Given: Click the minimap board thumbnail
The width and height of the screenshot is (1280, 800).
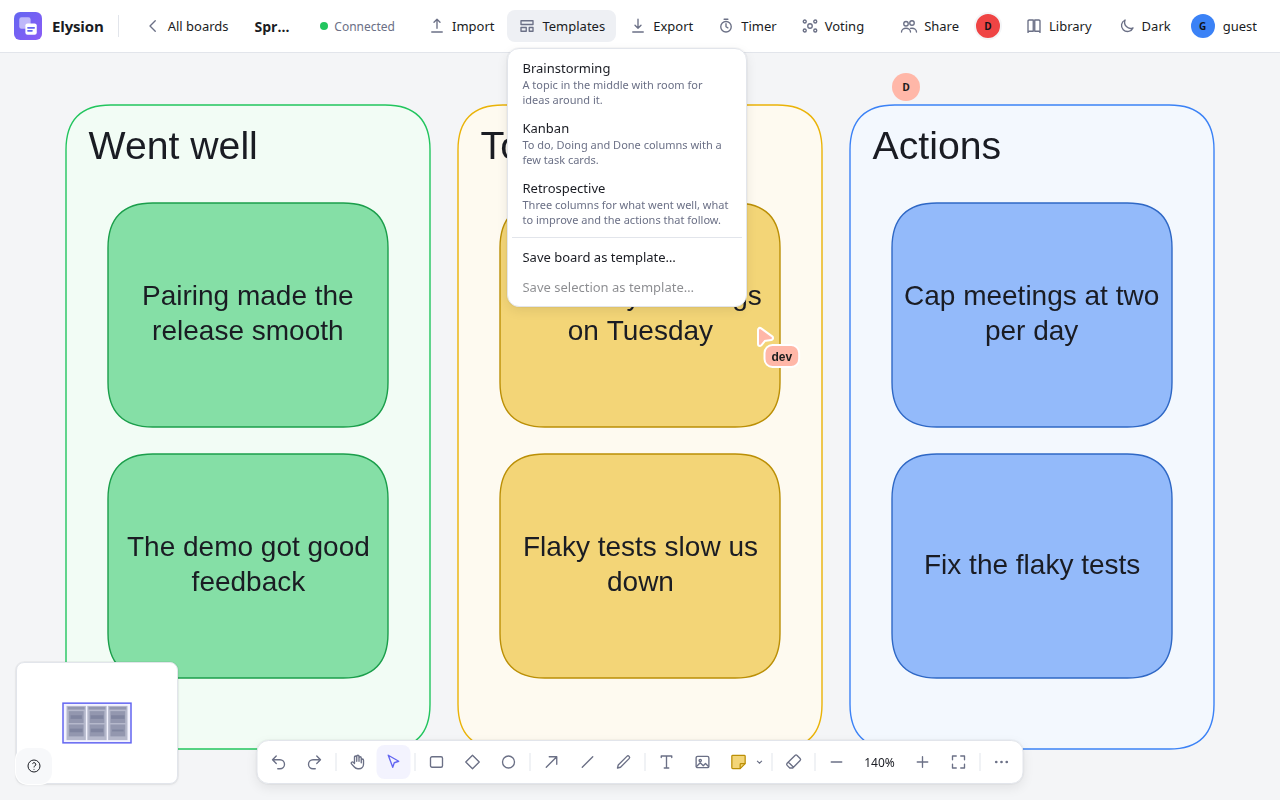Looking at the screenshot, I should click(97, 723).
